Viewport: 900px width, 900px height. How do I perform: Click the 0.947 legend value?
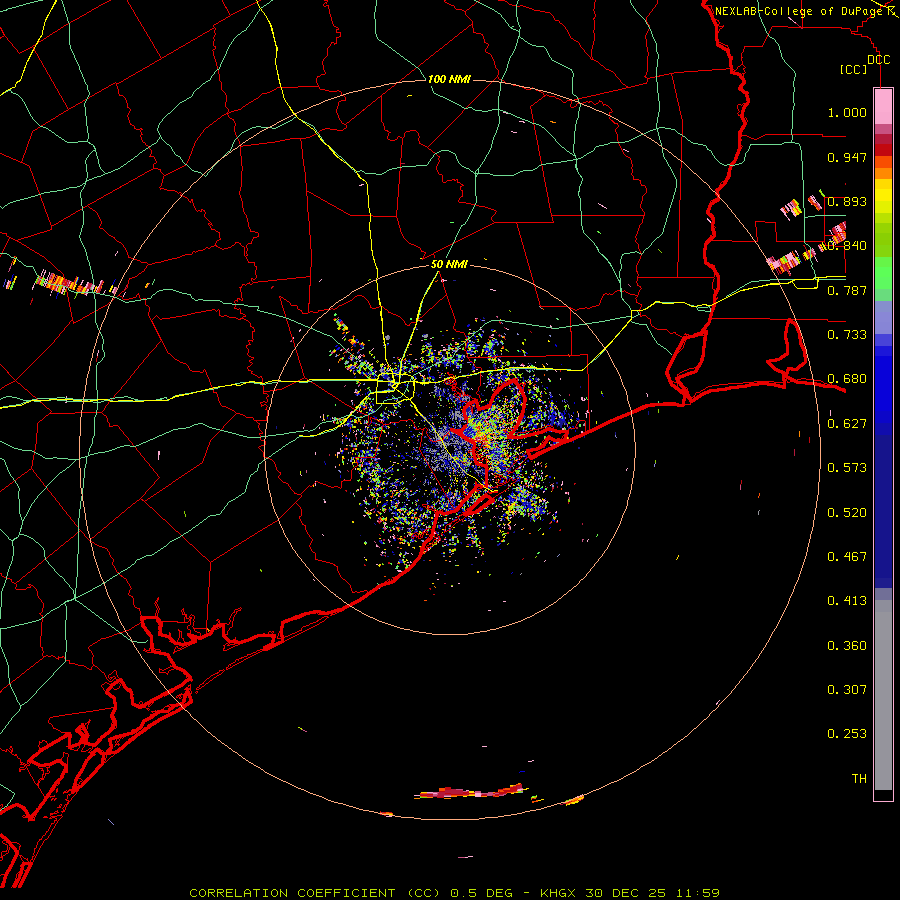point(847,157)
